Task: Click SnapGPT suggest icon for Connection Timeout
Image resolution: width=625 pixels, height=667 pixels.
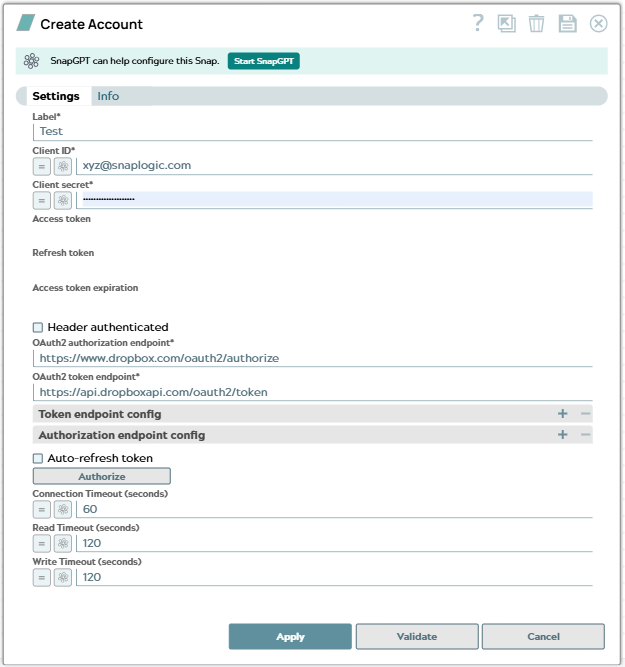Action: coord(63,509)
